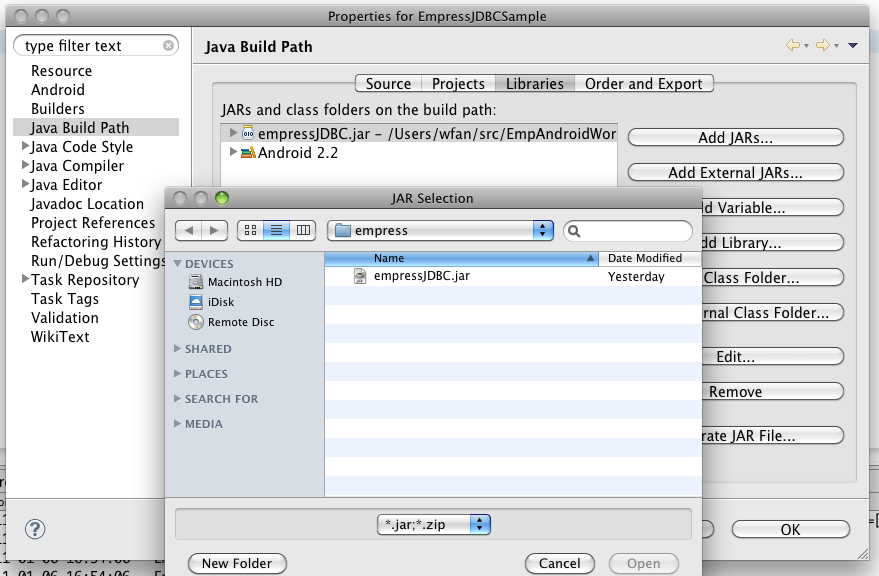Expand Java Compiler tree node
This screenshot has height=576, width=879.
[x=25, y=165]
